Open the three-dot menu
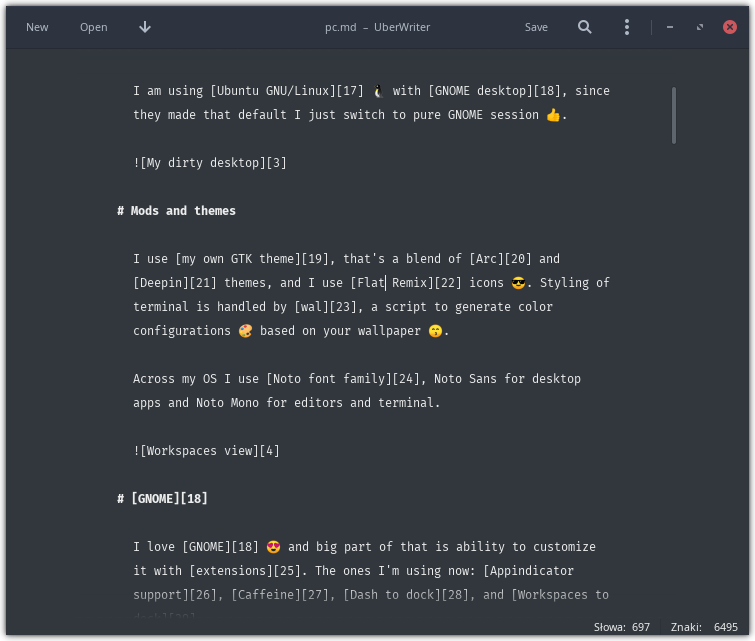The image size is (755, 641). (x=626, y=27)
